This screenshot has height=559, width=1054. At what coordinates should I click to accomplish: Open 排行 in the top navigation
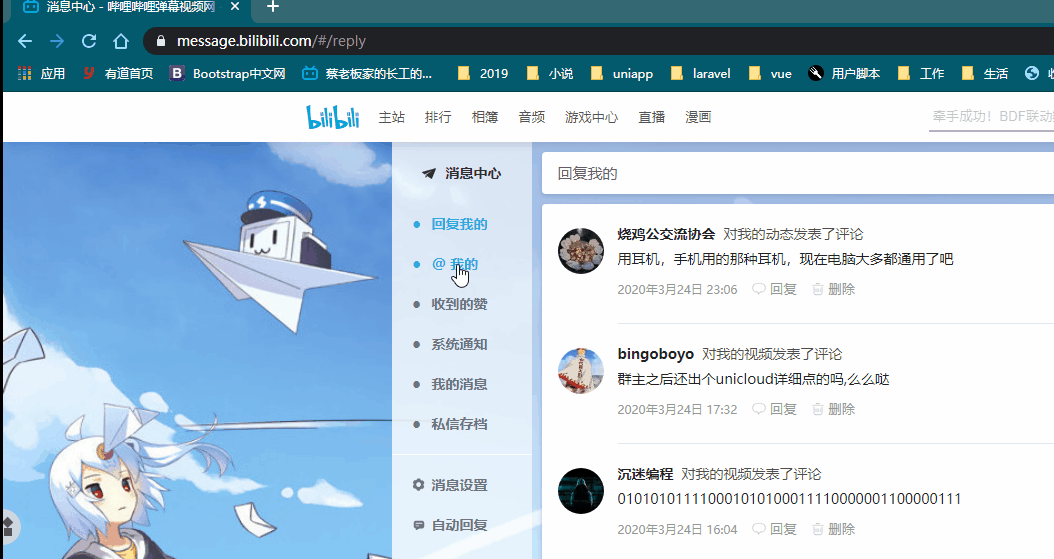point(438,117)
